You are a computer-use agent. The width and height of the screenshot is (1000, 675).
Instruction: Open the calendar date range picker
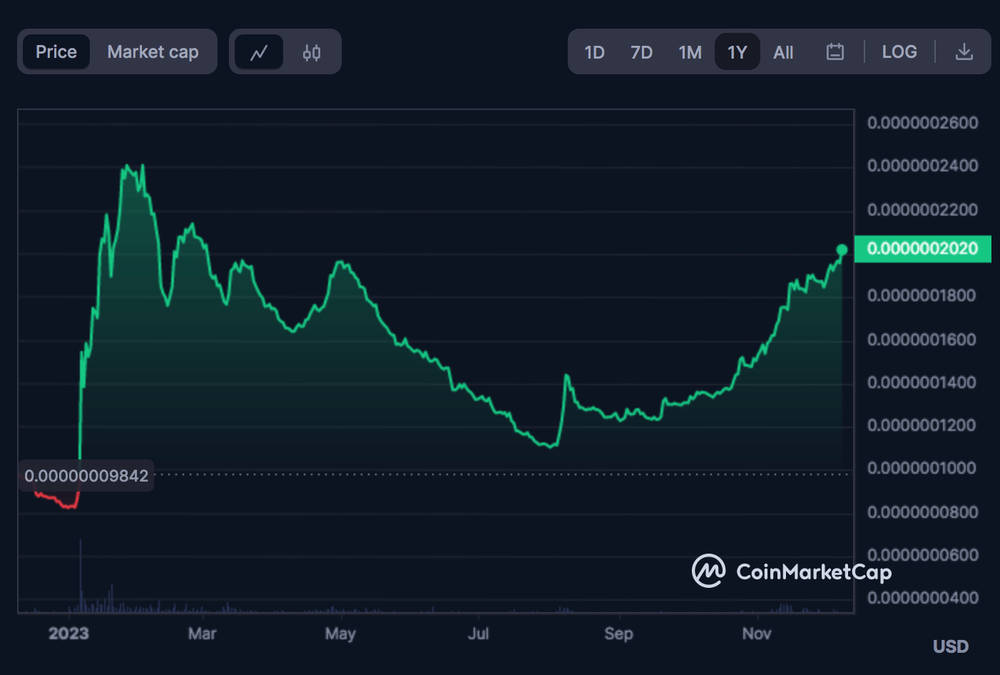pyautogui.click(x=835, y=52)
